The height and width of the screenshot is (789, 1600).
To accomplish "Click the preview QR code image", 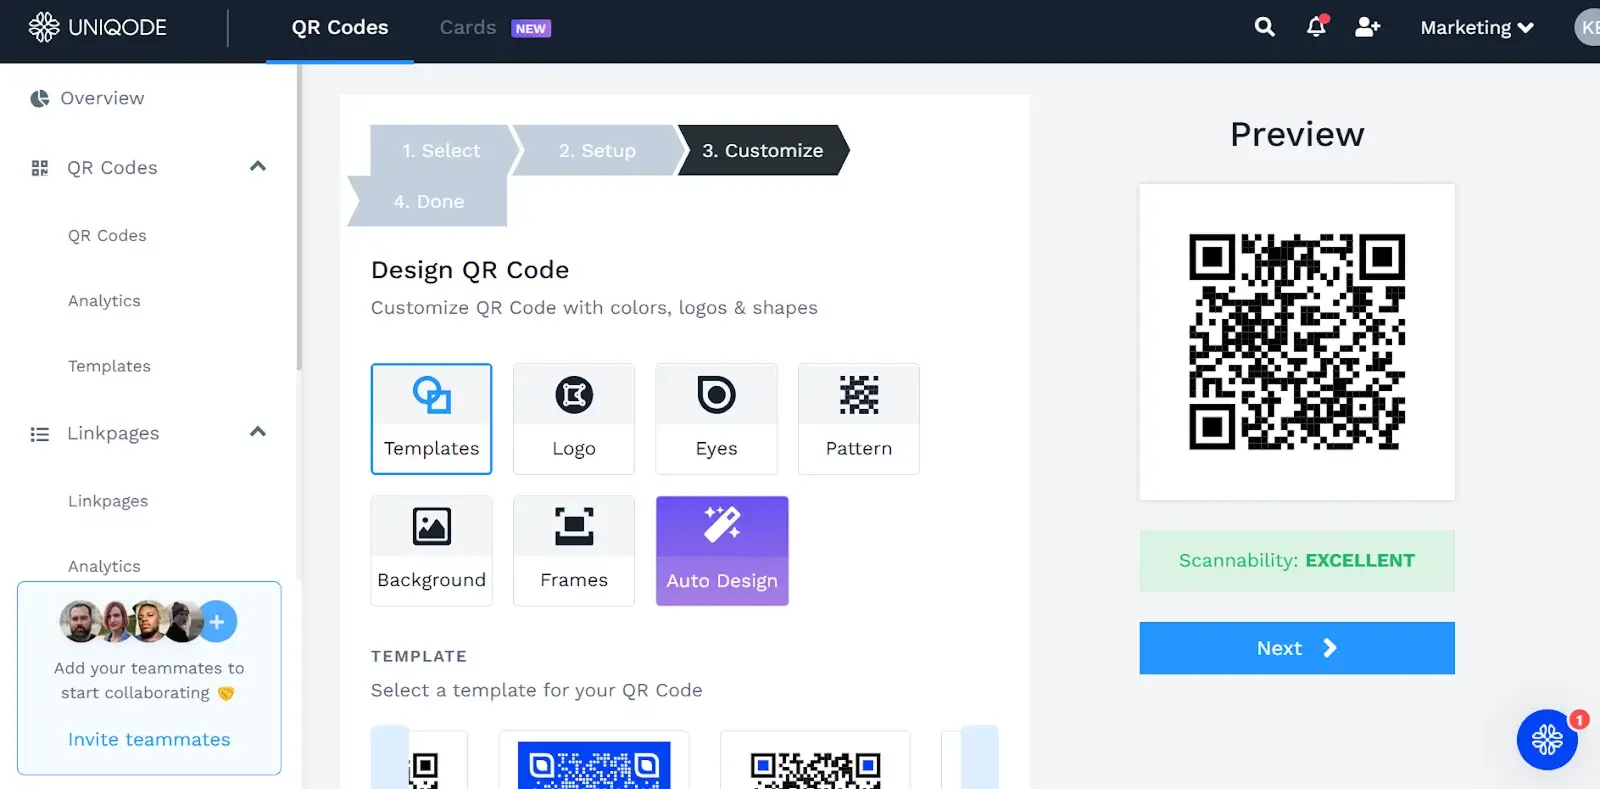I will (1297, 342).
